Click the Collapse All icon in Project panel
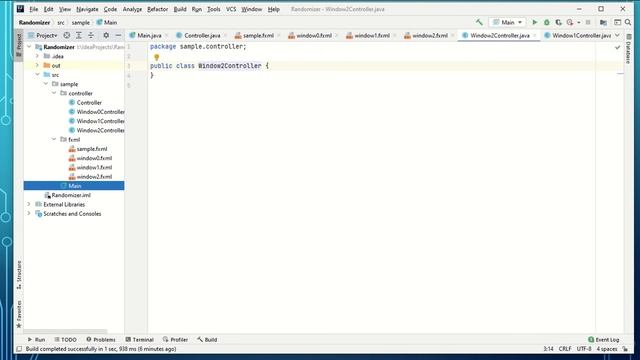Screen dimensions: 640x360 point(91,36)
